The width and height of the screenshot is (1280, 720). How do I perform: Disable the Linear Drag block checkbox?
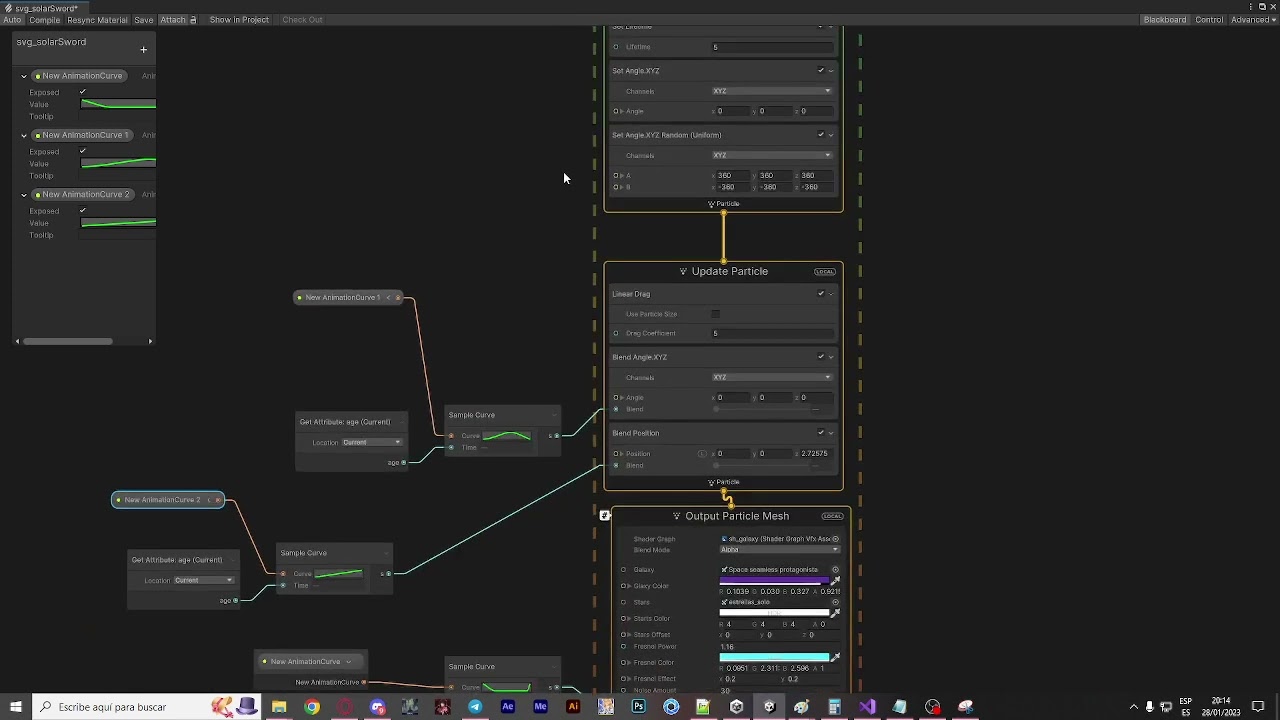click(821, 294)
